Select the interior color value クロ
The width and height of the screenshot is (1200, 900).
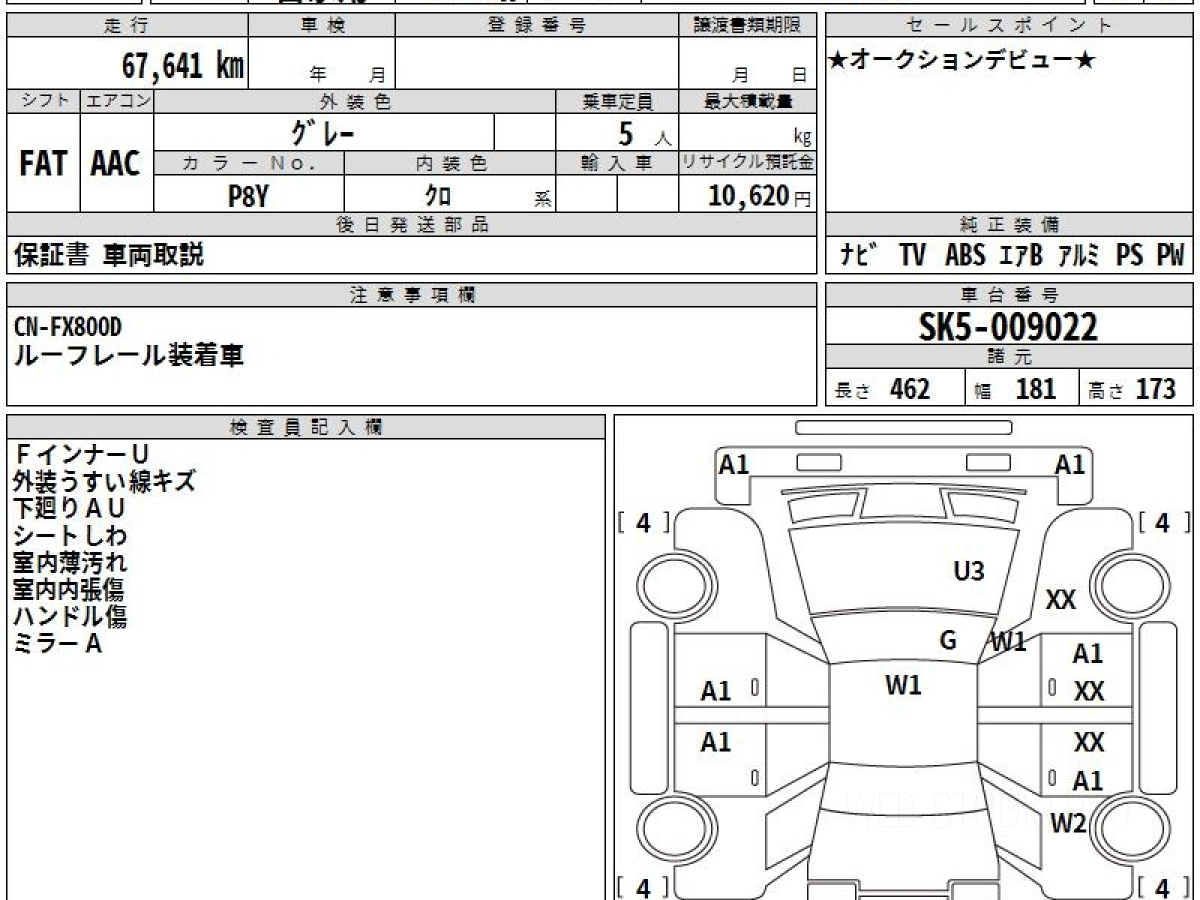[x=438, y=196]
